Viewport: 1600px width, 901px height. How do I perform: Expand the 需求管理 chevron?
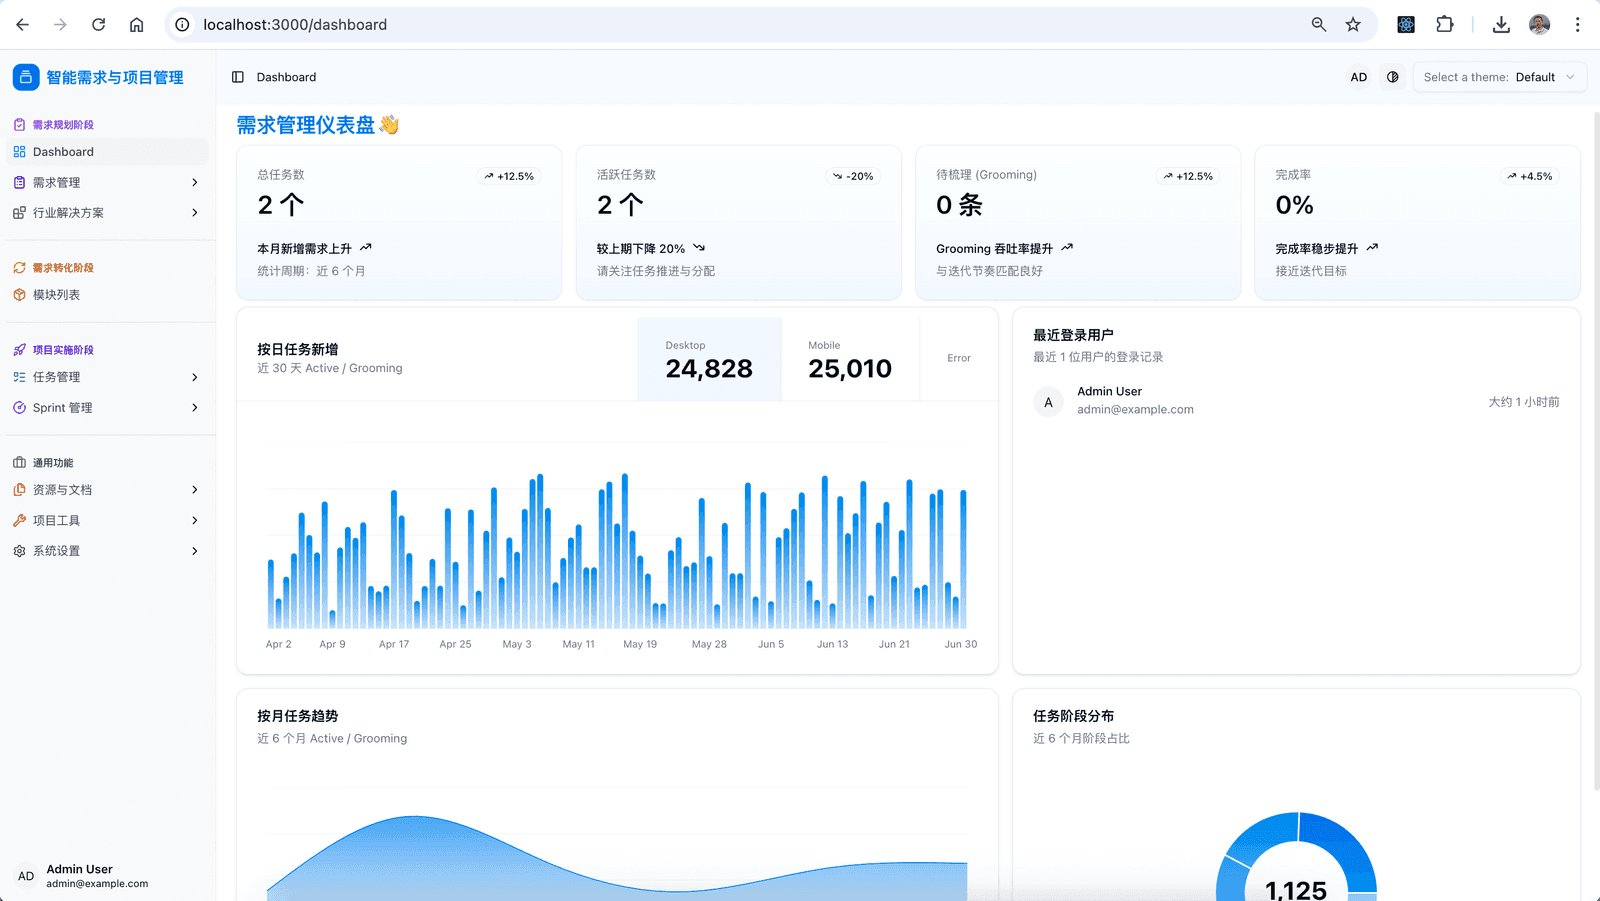196,182
